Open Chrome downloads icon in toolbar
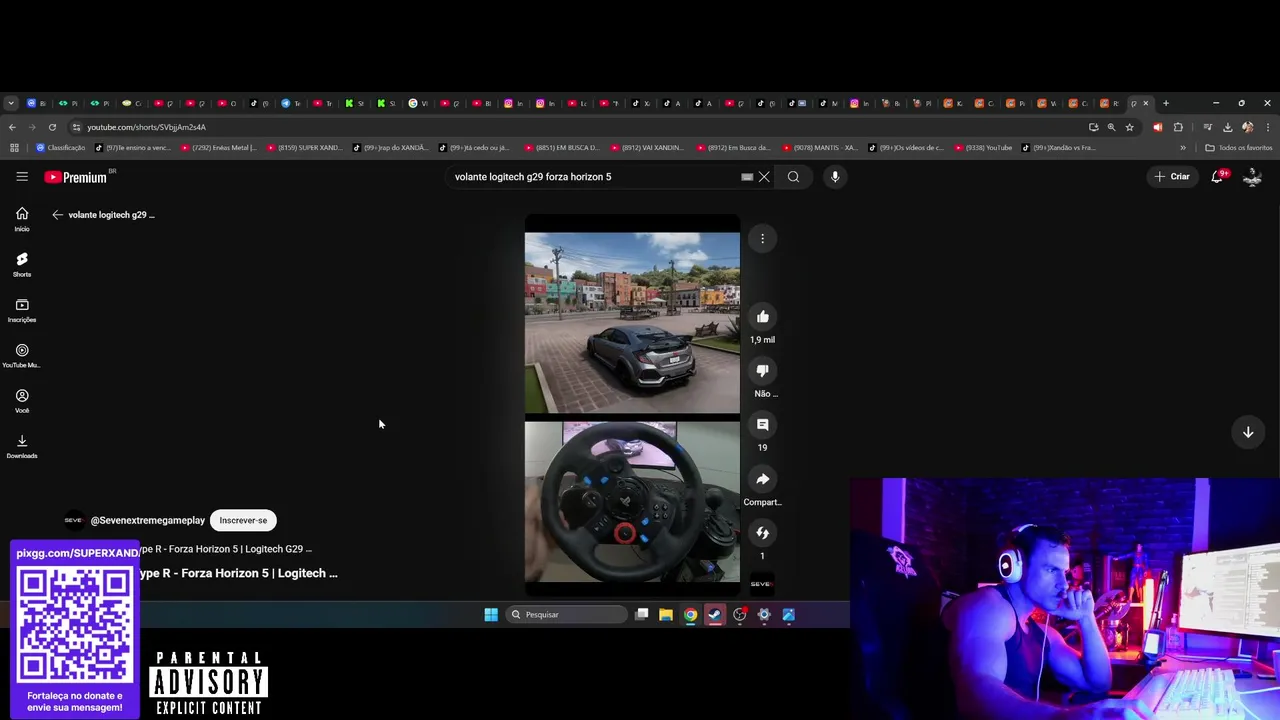 click(1227, 127)
